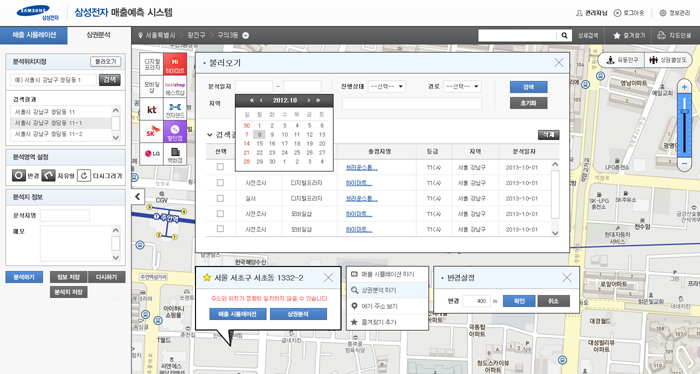Click down arrow of dialog results table
This screenshot has width=700, height=374.
[555, 233]
